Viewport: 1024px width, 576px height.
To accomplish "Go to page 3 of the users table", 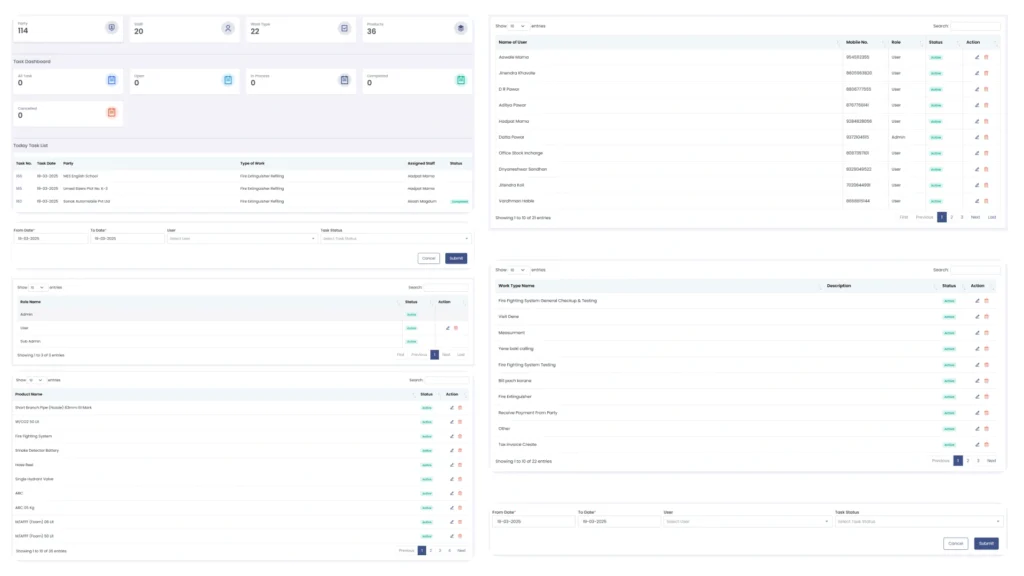I will coord(962,217).
